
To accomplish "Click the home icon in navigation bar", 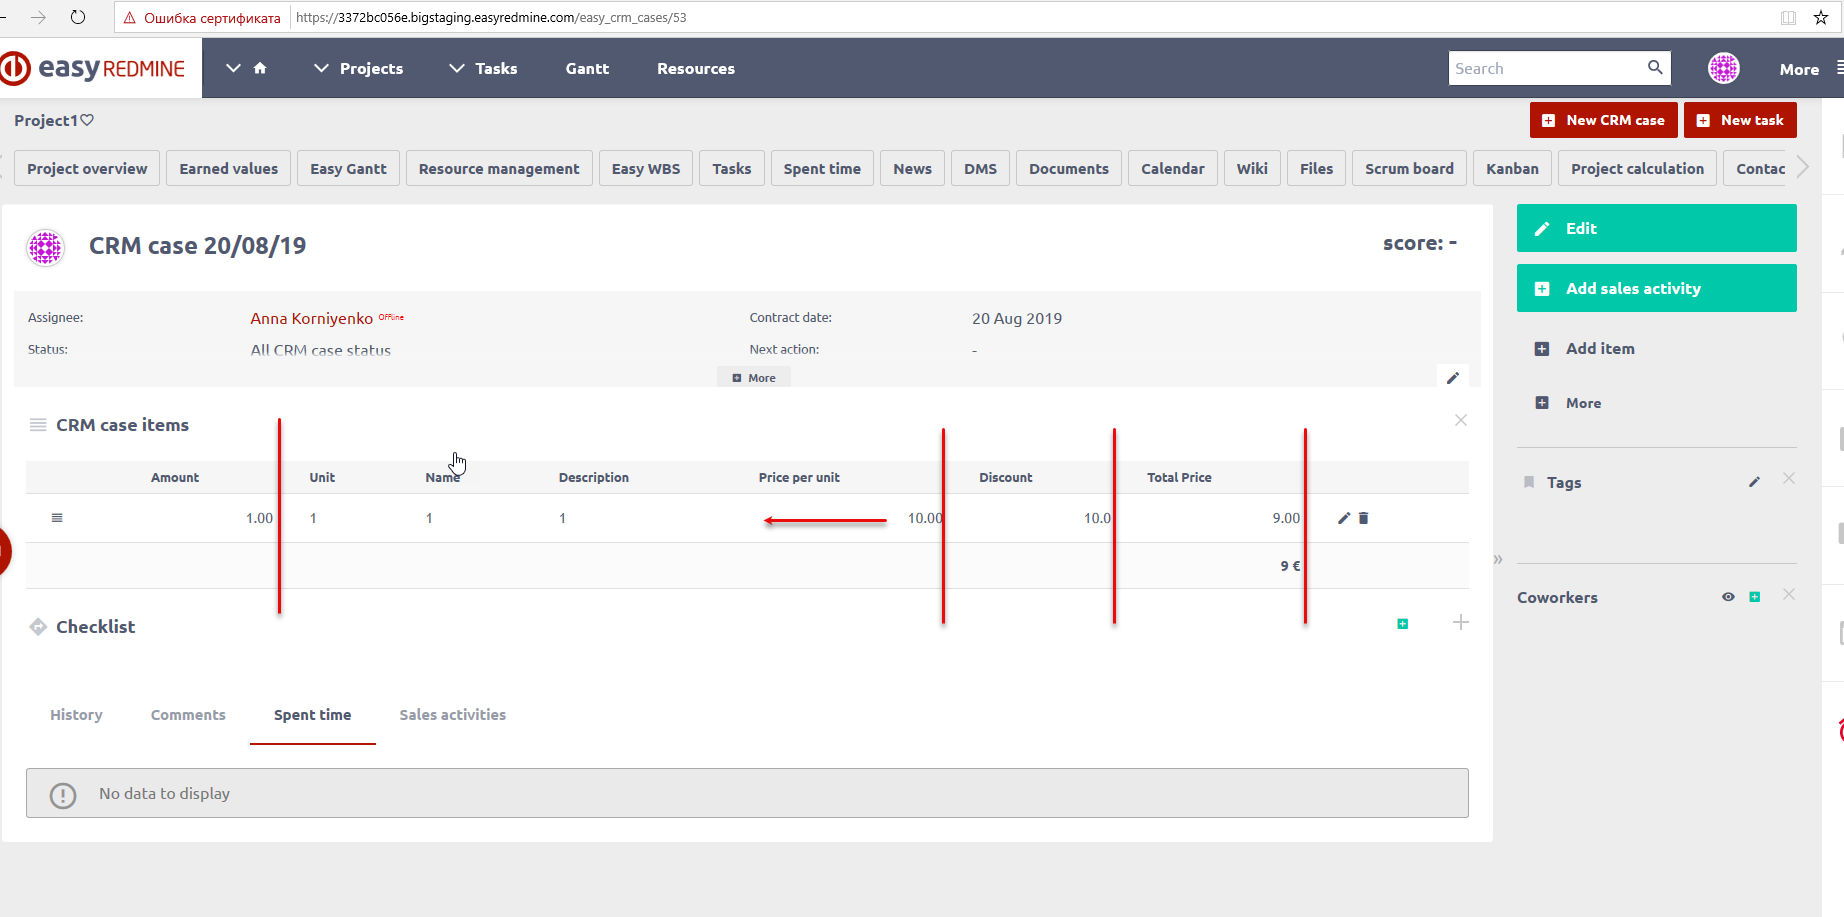I will click(x=260, y=68).
